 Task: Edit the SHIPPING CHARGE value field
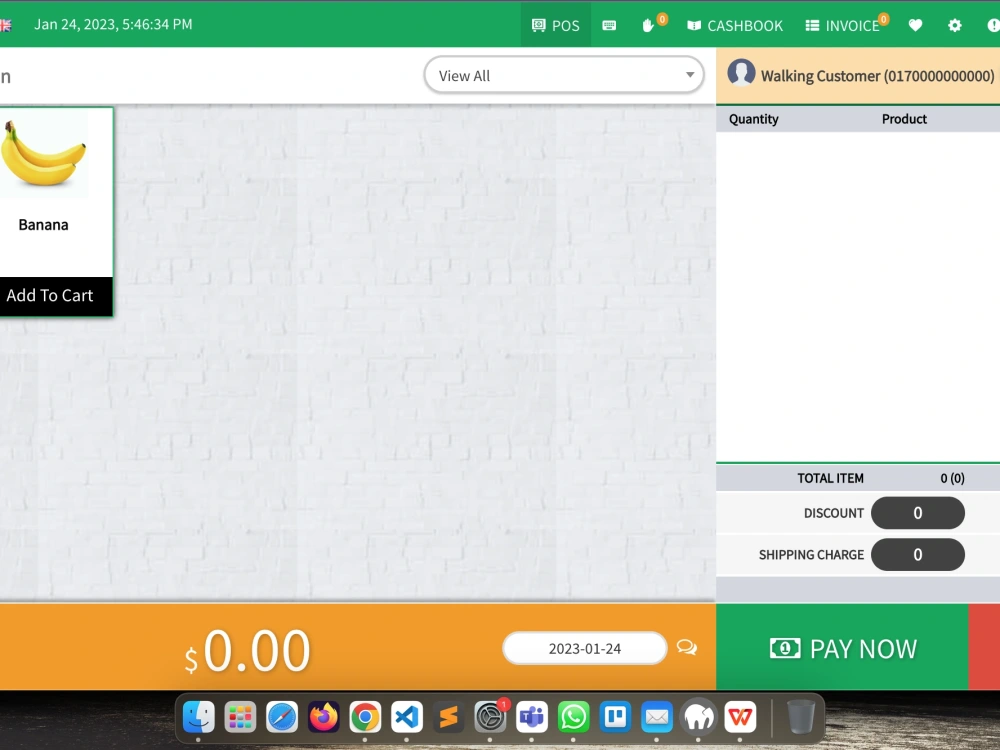918,554
